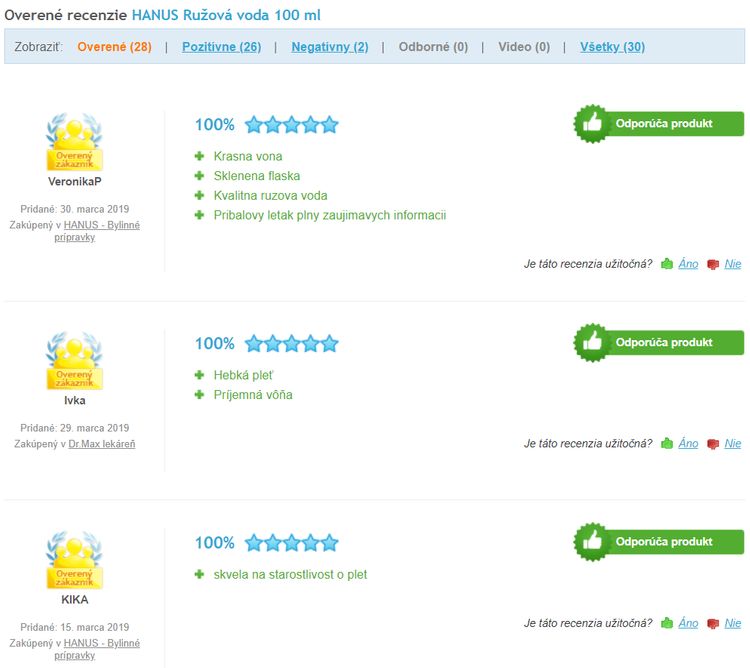Select 100% score in KIKA's review
This screenshot has width=750, height=668.
pyautogui.click(x=215, y=543)
